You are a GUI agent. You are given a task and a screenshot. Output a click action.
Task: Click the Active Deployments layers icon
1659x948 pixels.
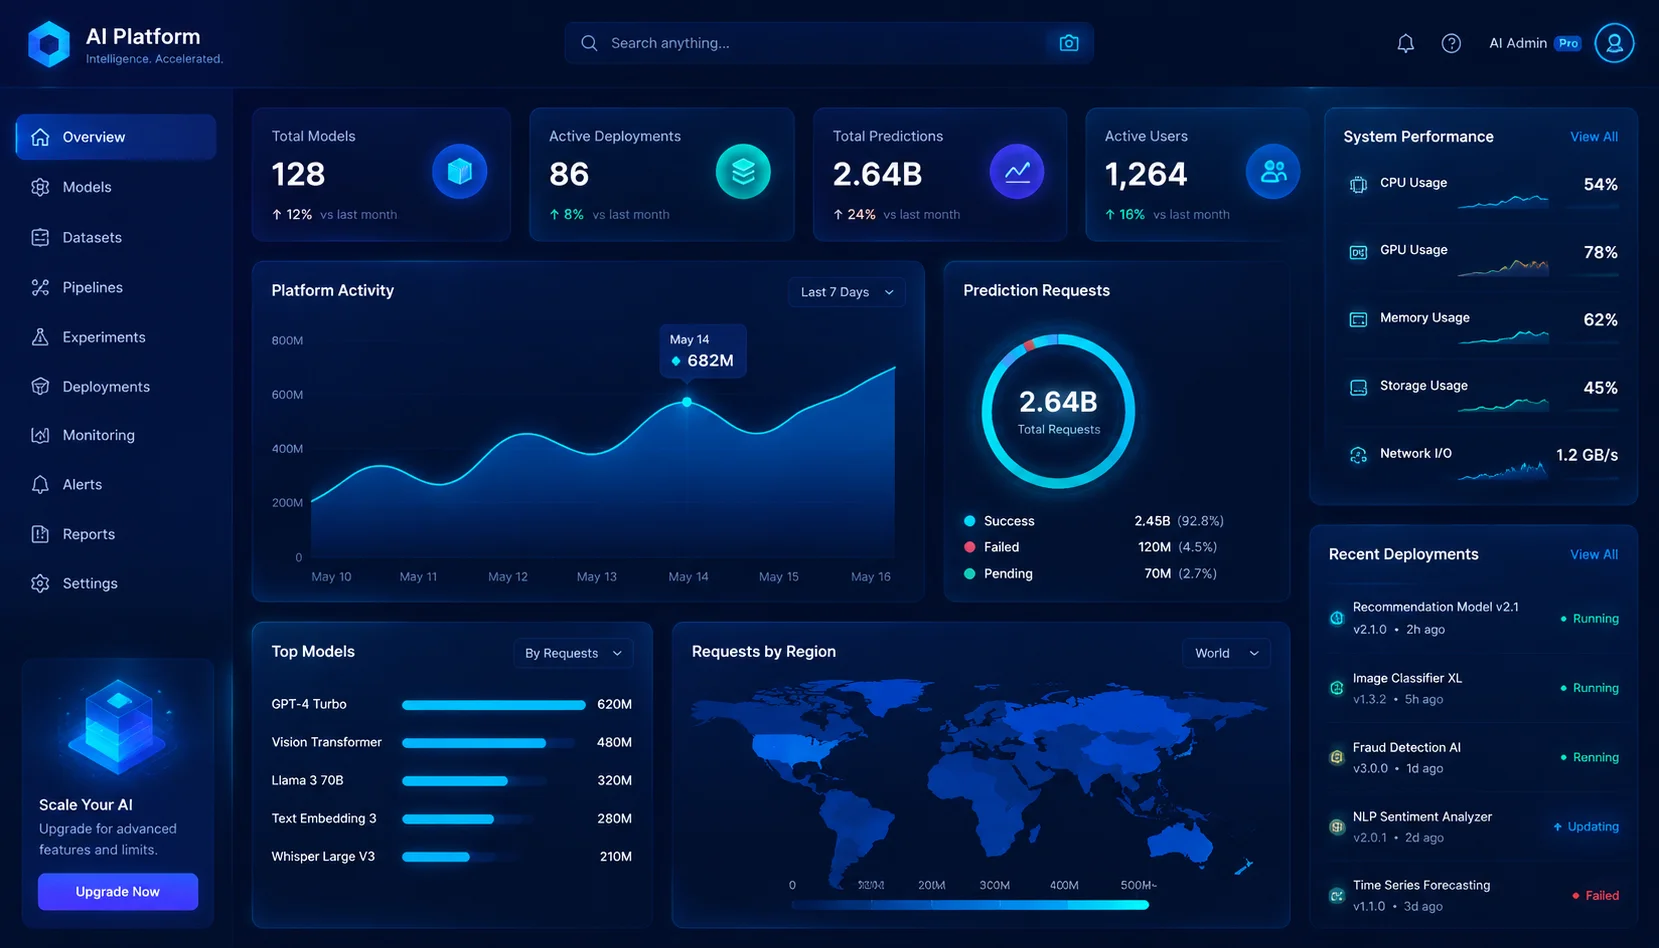pos(743,172)
